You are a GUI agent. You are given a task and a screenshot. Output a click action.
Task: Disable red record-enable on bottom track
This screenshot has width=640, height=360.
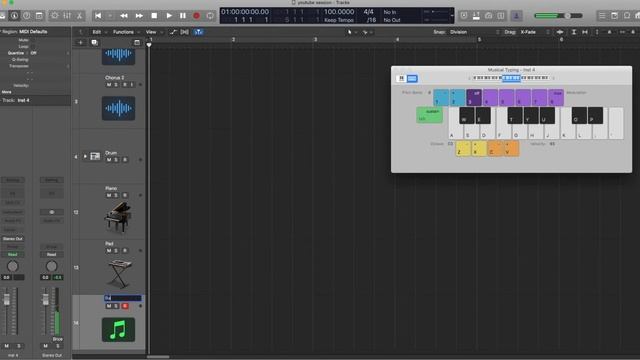(x=125, y=306)
